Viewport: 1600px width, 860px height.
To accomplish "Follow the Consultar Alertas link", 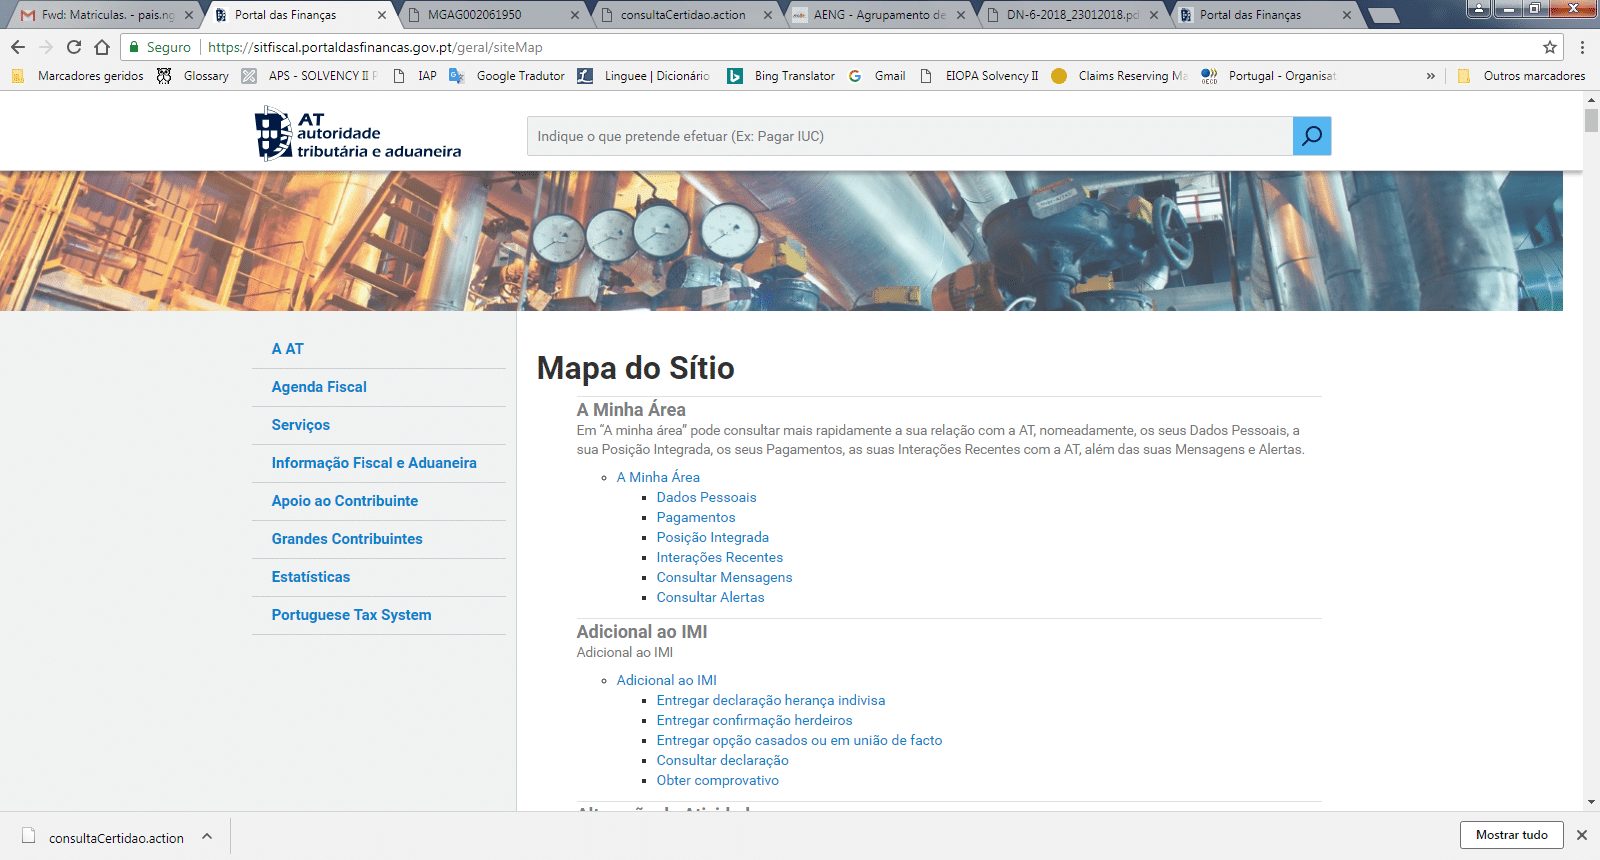I will 710,597.
